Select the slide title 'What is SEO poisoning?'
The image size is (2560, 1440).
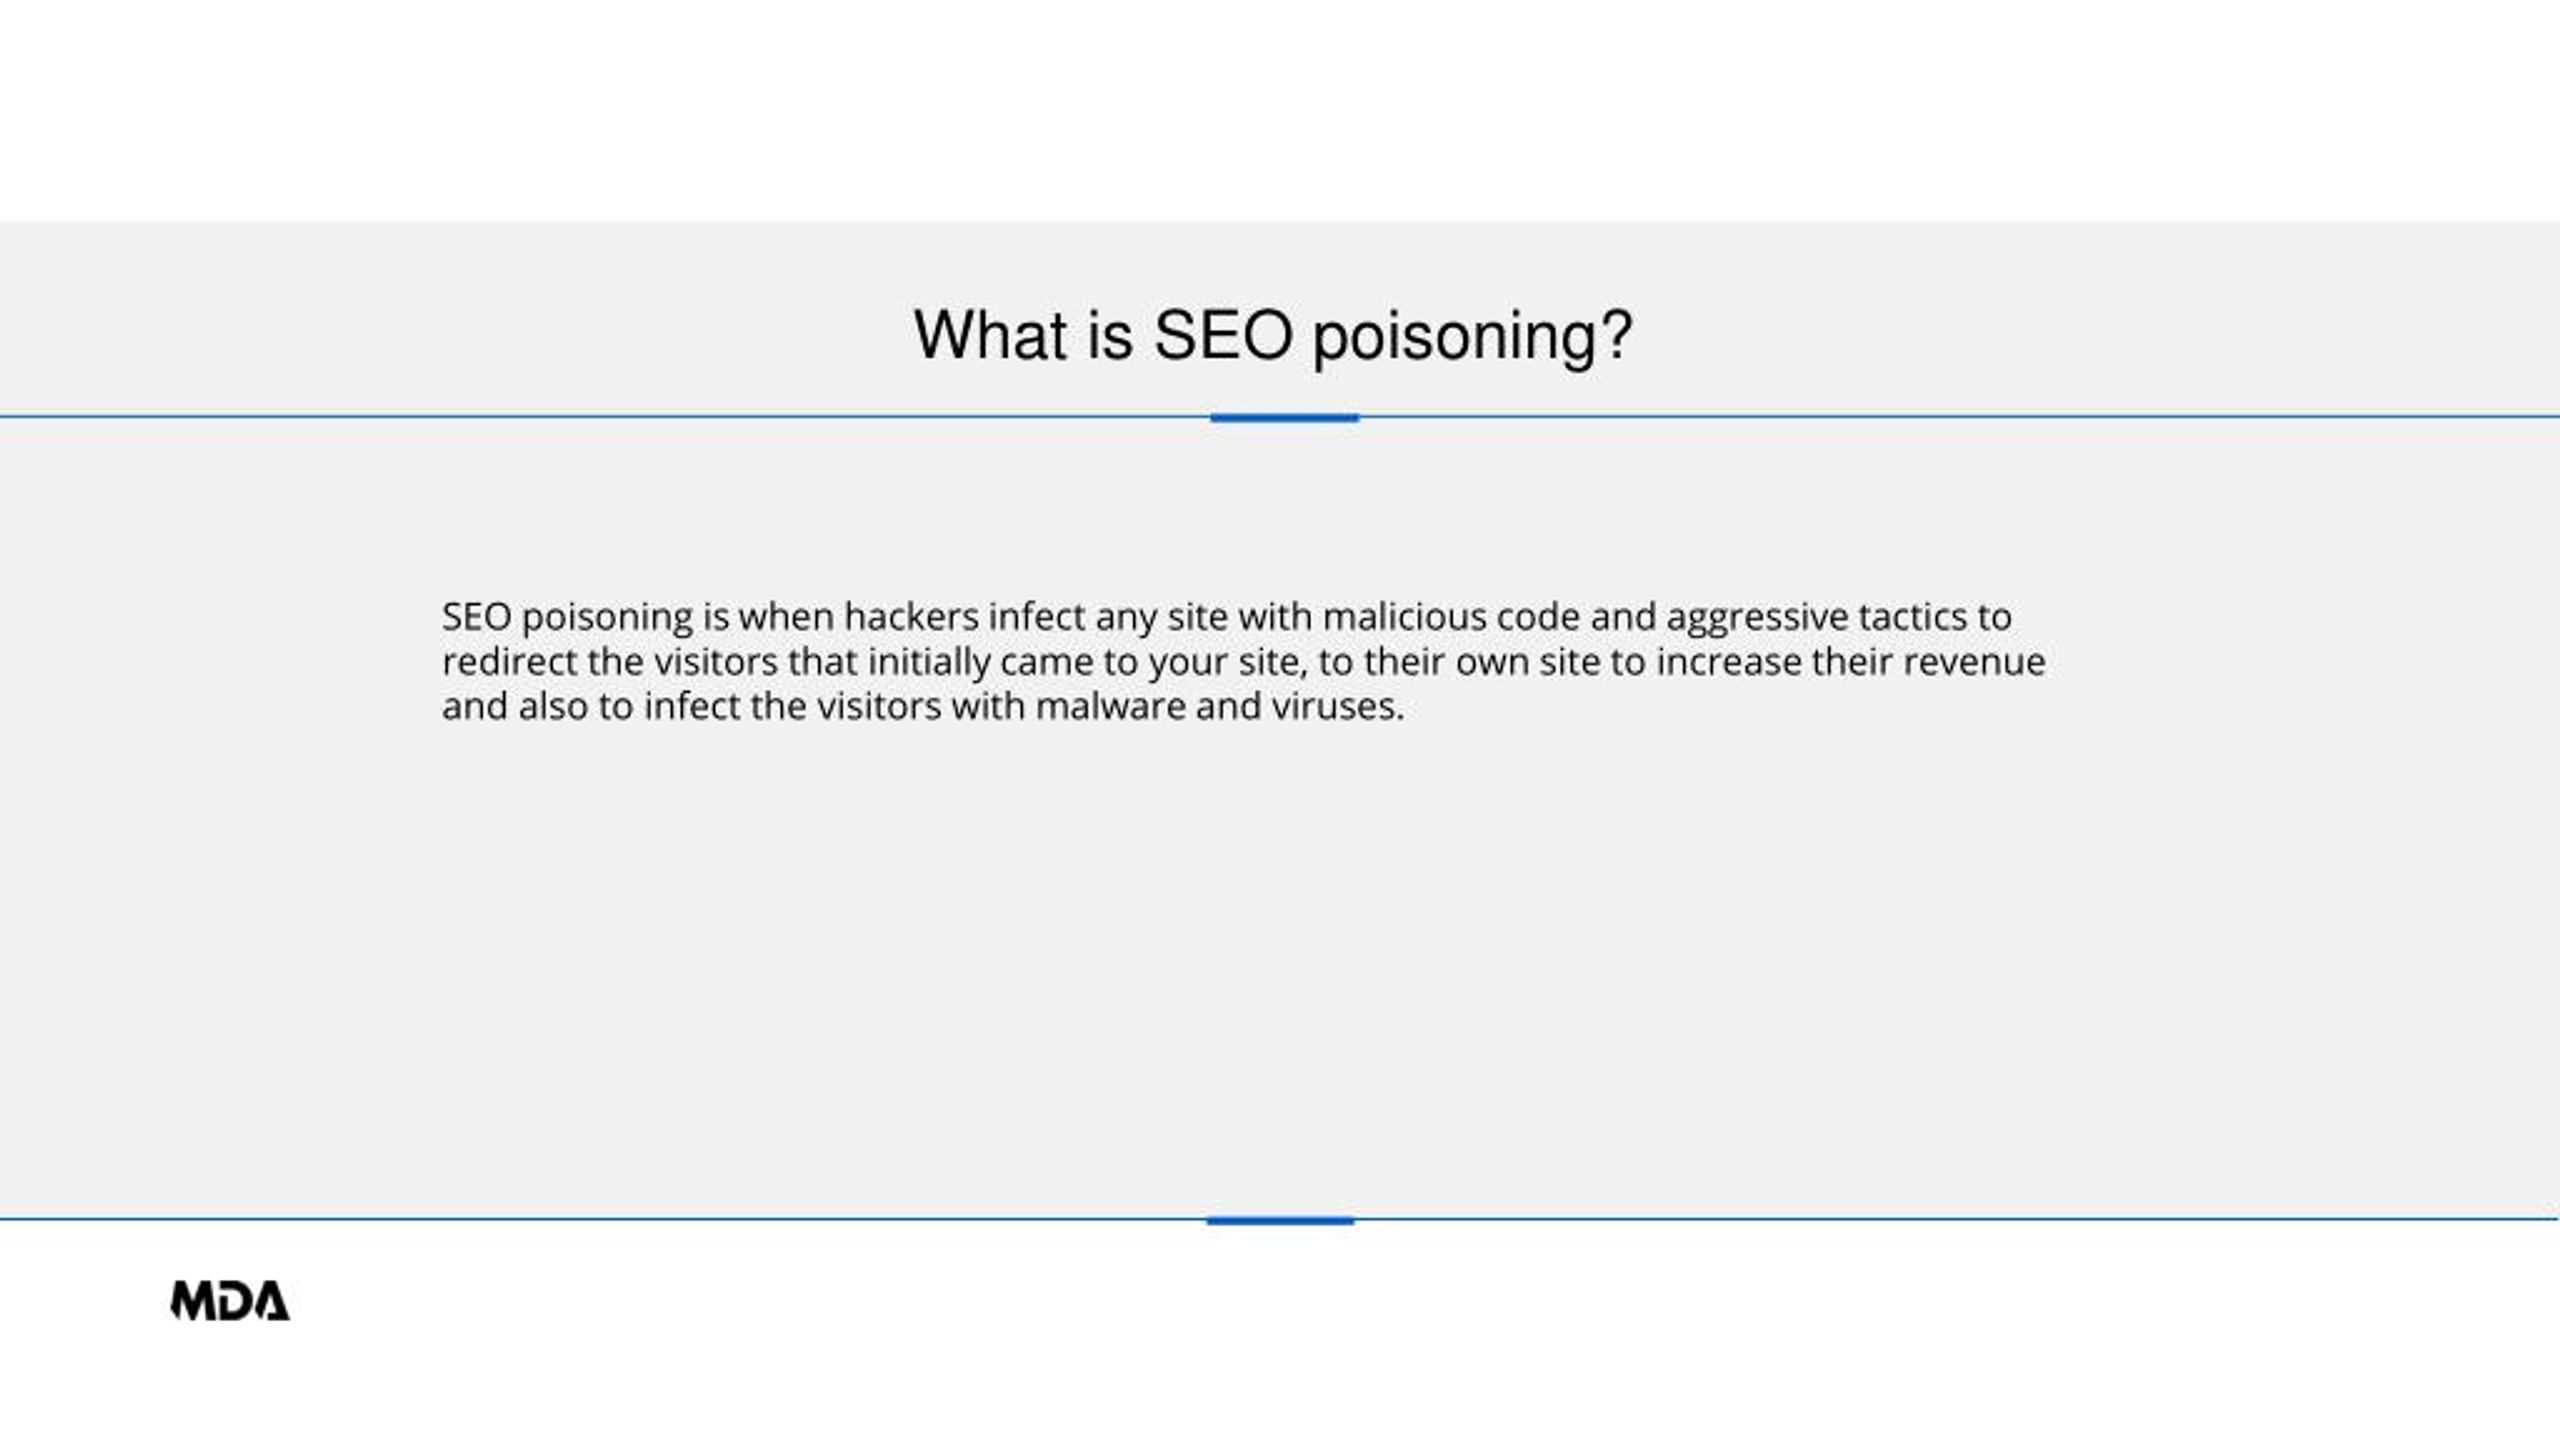(1273, 336)
